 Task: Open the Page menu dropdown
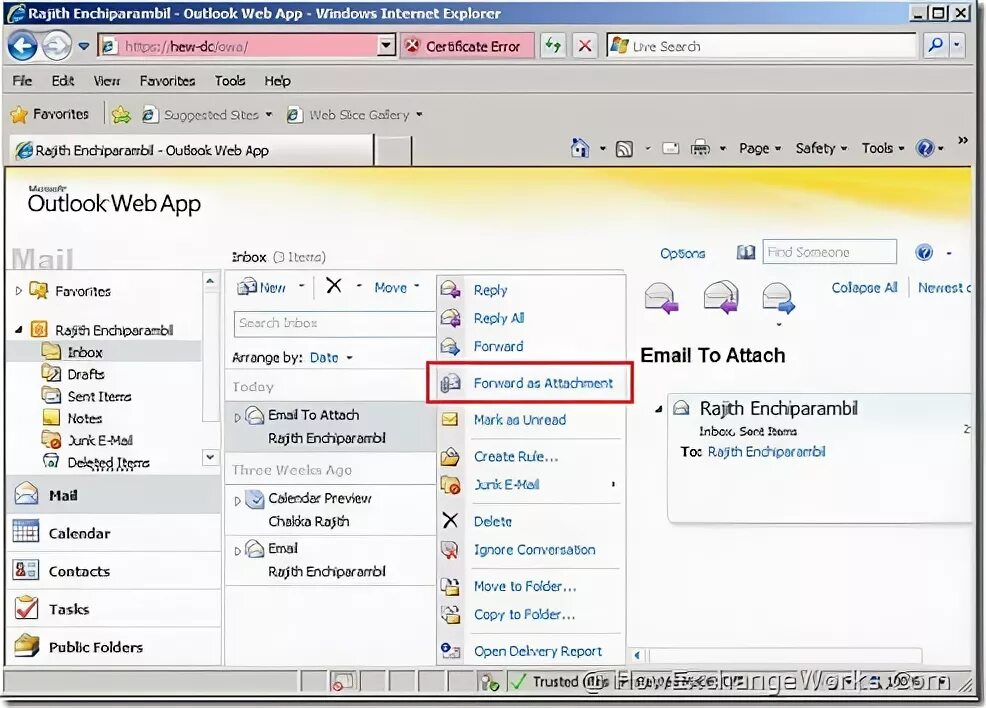(x=760, y=148)
